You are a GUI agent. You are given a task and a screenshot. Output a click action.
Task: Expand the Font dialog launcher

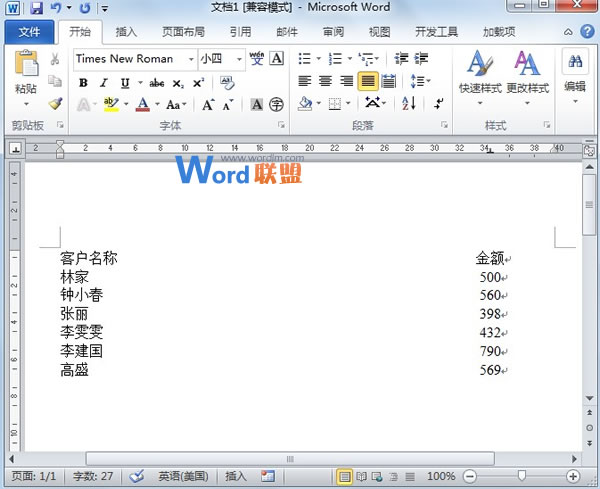281,125
